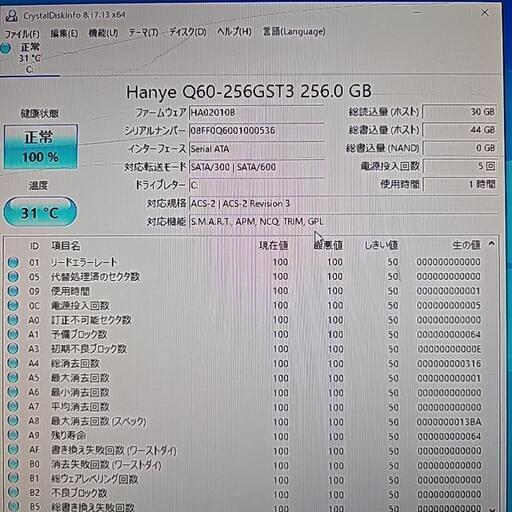Click raw value 00000000000E
Image resolution: width=512 pixels, height=512 pixels.
point(449,349)
